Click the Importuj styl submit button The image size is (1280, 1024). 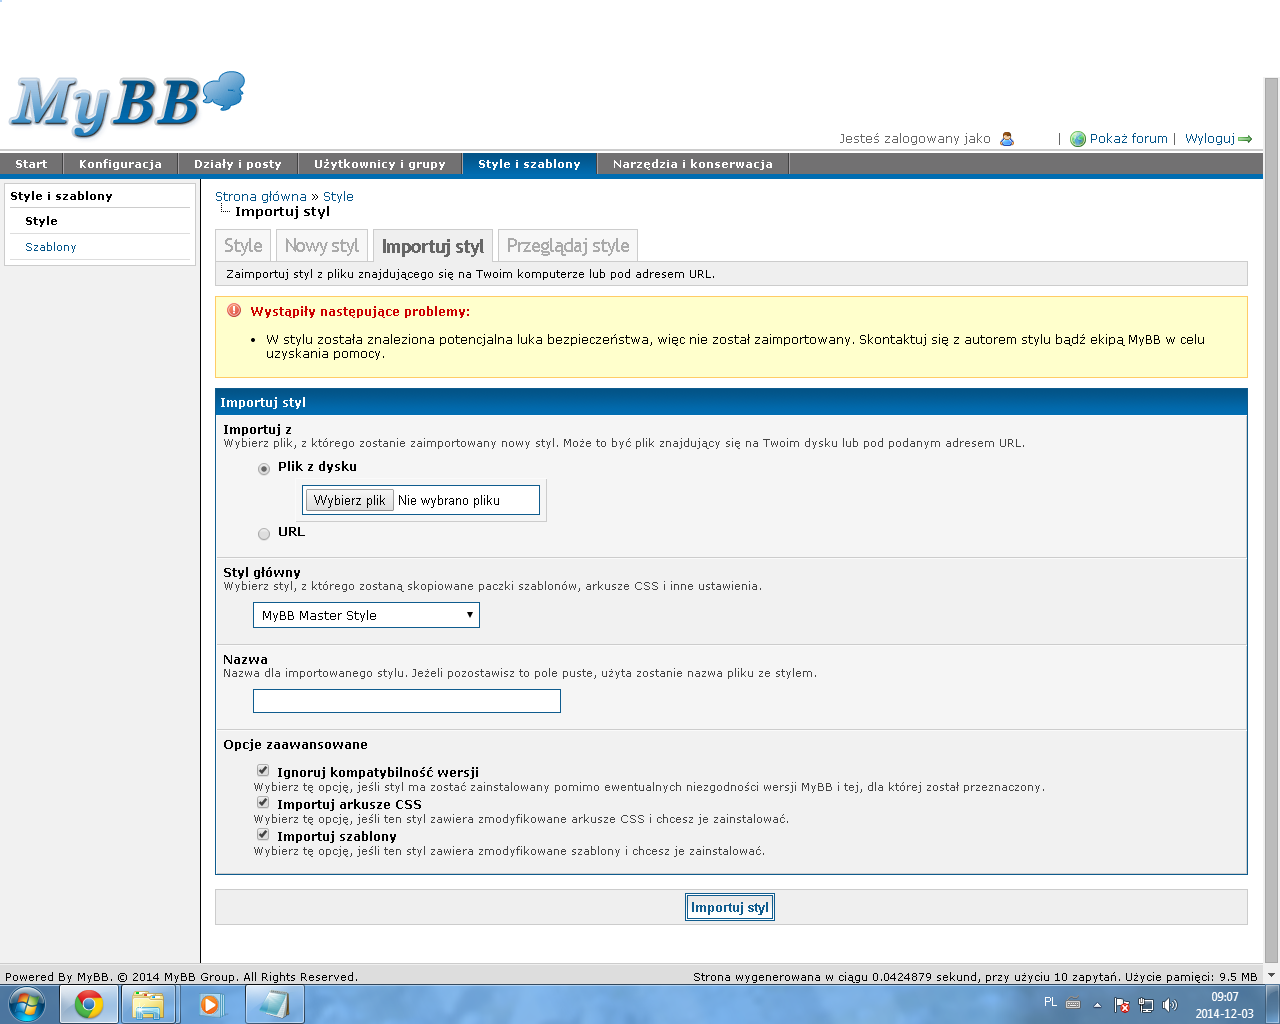[730, 907]
